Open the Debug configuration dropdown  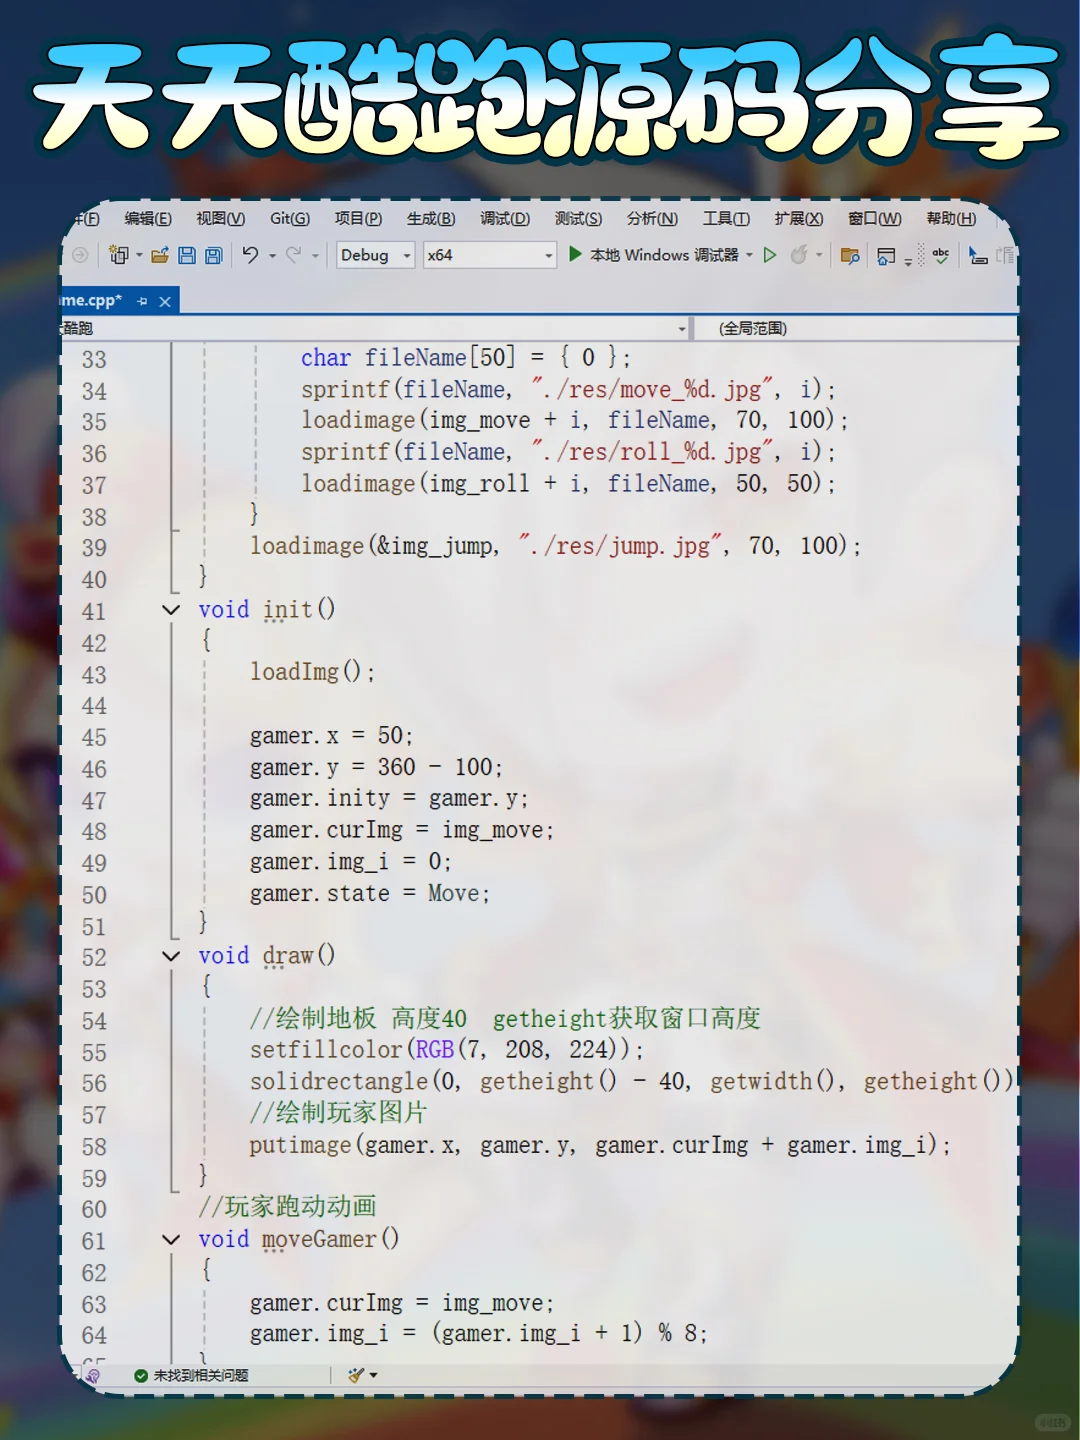tap(376, 255)
